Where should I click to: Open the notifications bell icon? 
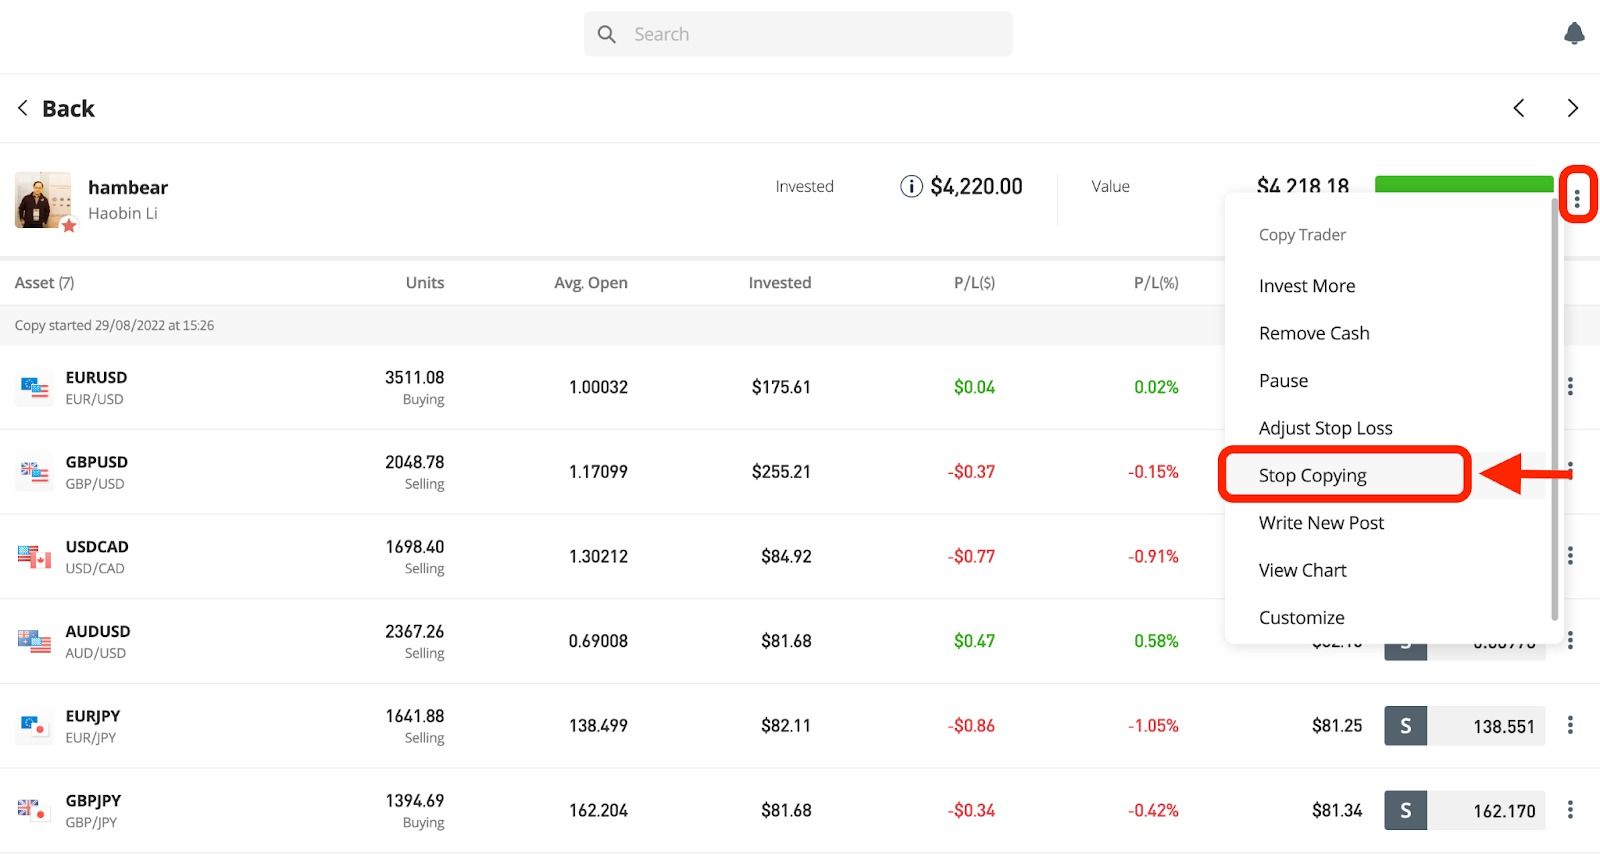pos(1574,34)
